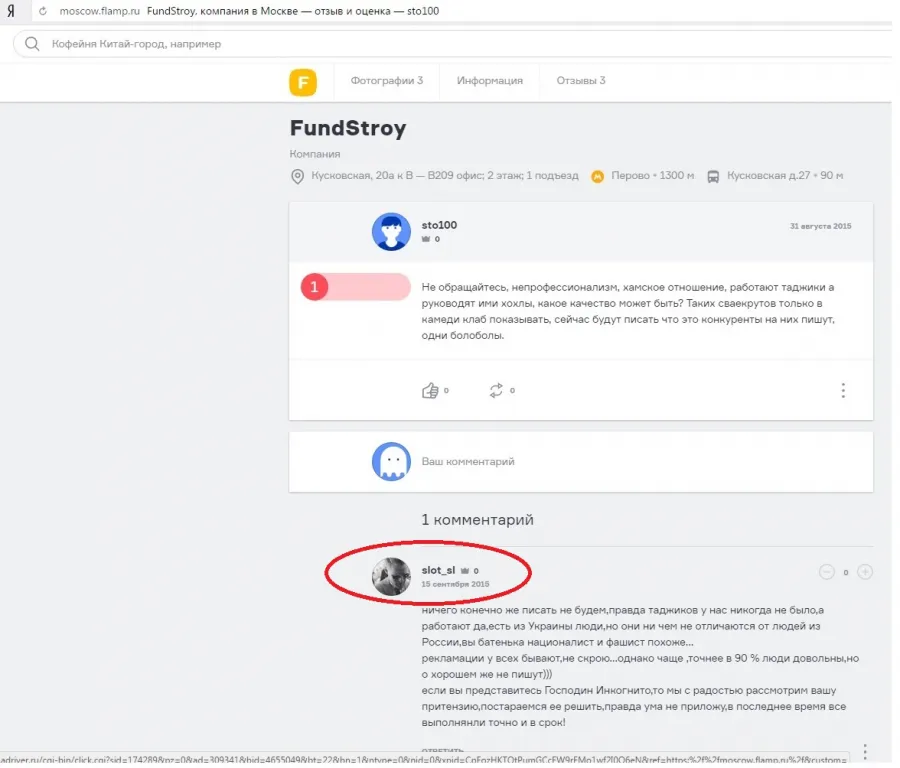Open the review's three-dot options menu
Image resolution: width=900 pixels, height=768 pixels.
coord(843,390)
